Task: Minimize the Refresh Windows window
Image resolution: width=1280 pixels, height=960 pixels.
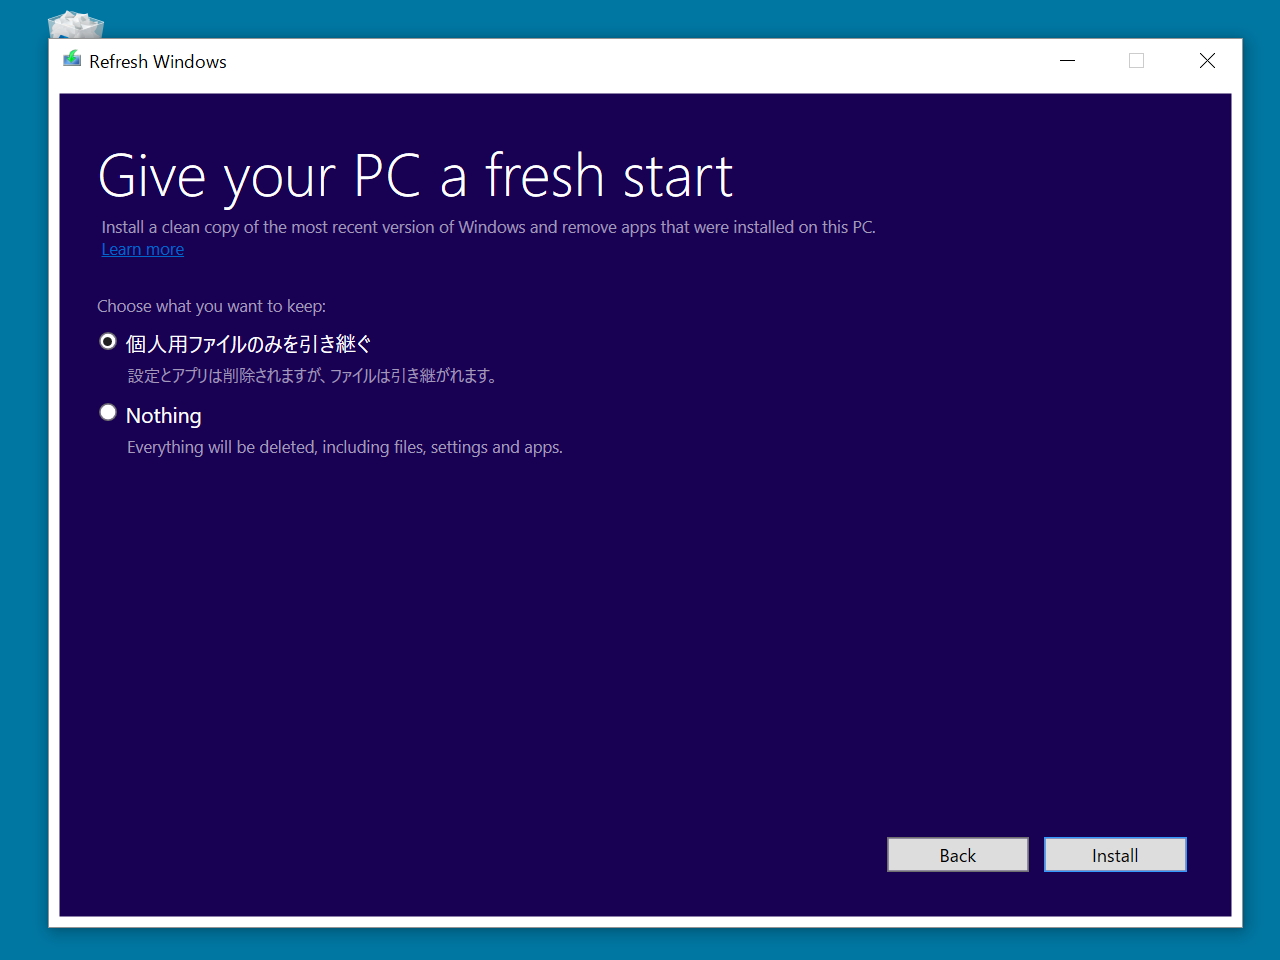Action: 1068,61
